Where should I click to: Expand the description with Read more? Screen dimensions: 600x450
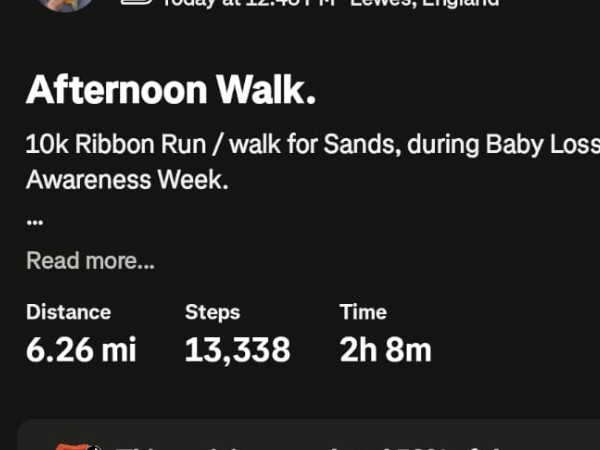tap(90, 261)
